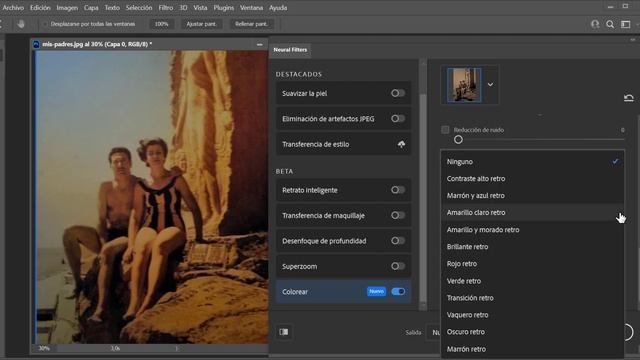Click the reset parameters arrow icon
The height and width of the screenshot is (360, 640).
(629, 98)
